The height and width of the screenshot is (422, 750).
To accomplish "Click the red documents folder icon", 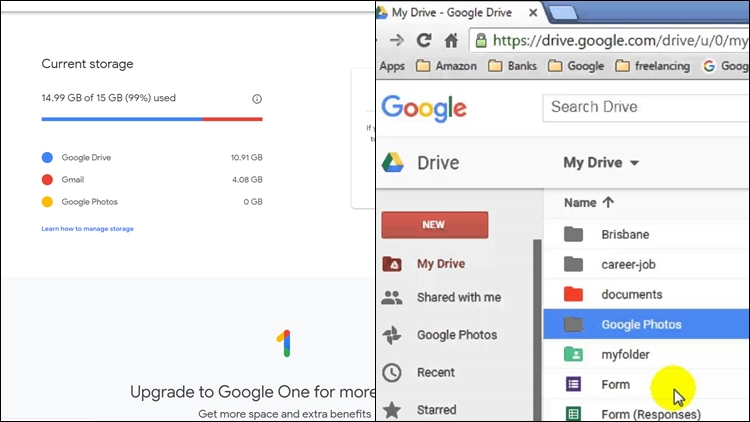I will 573,294.
